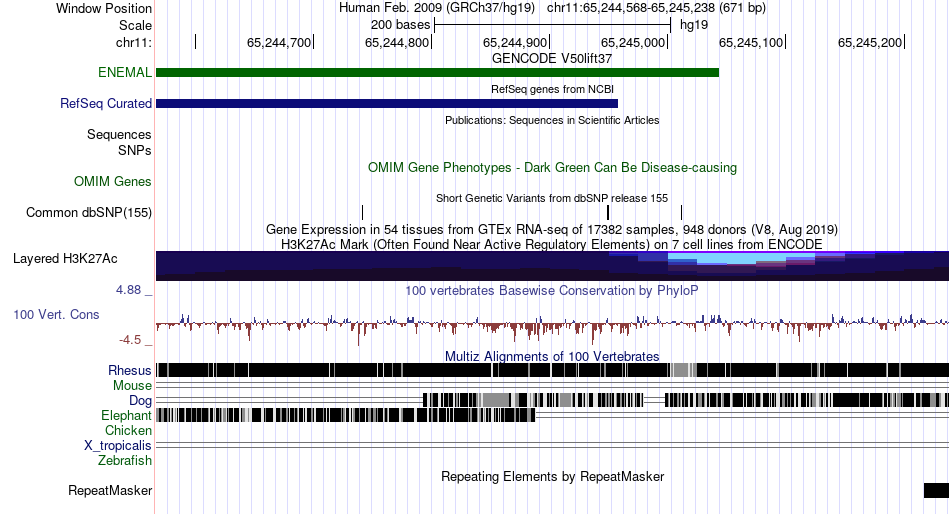This screenshot has height=514, width=950.
Task: Click the 200 bases scale bar
Action: (553, 25)
